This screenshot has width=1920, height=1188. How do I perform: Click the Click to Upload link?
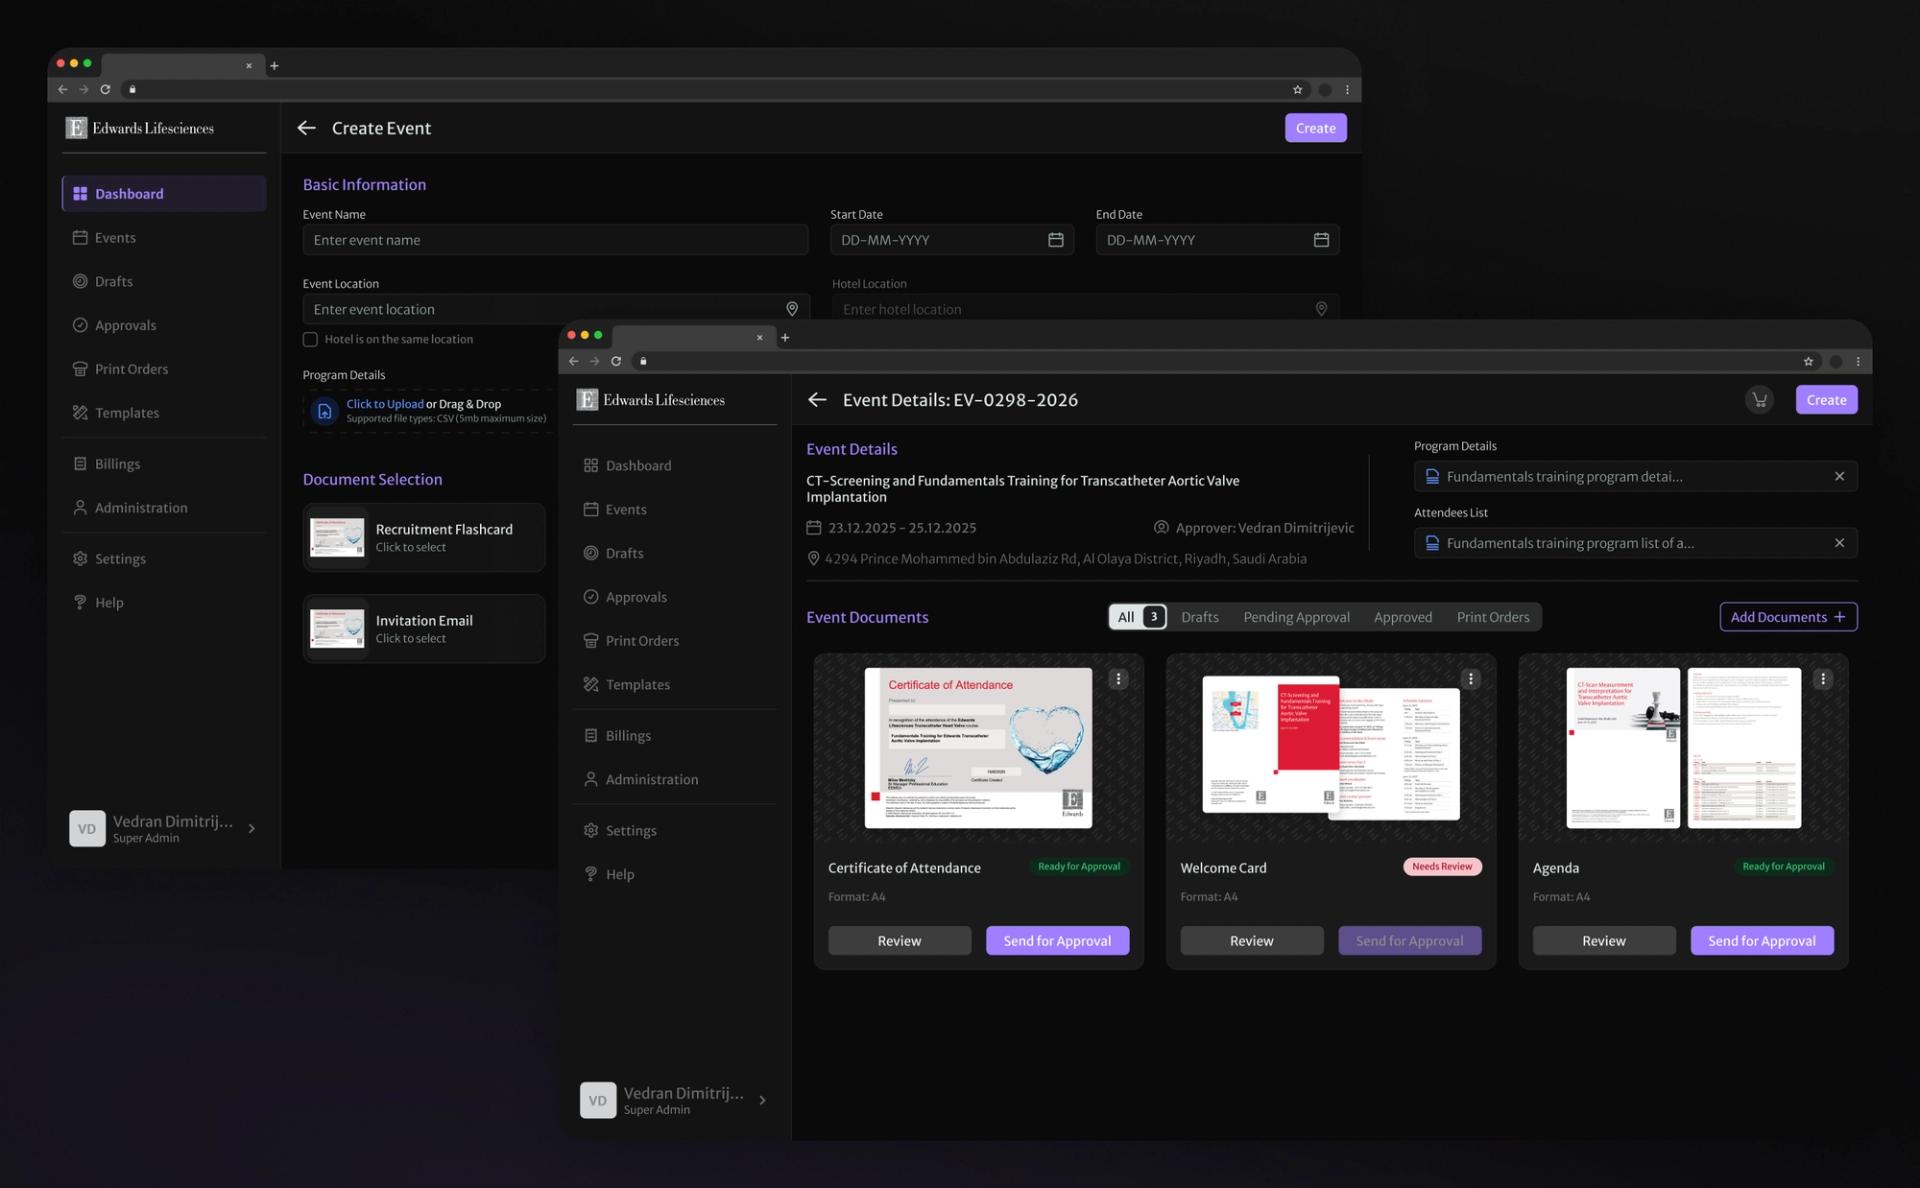click(385, 404)
